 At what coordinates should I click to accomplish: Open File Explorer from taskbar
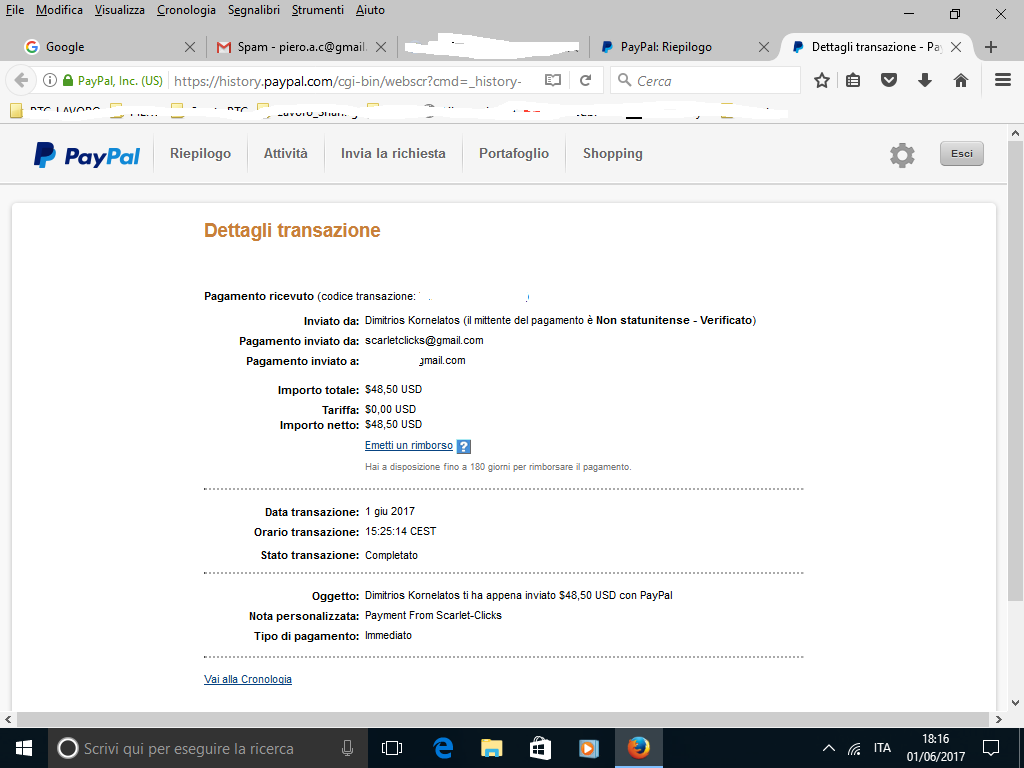coord(491,748)
